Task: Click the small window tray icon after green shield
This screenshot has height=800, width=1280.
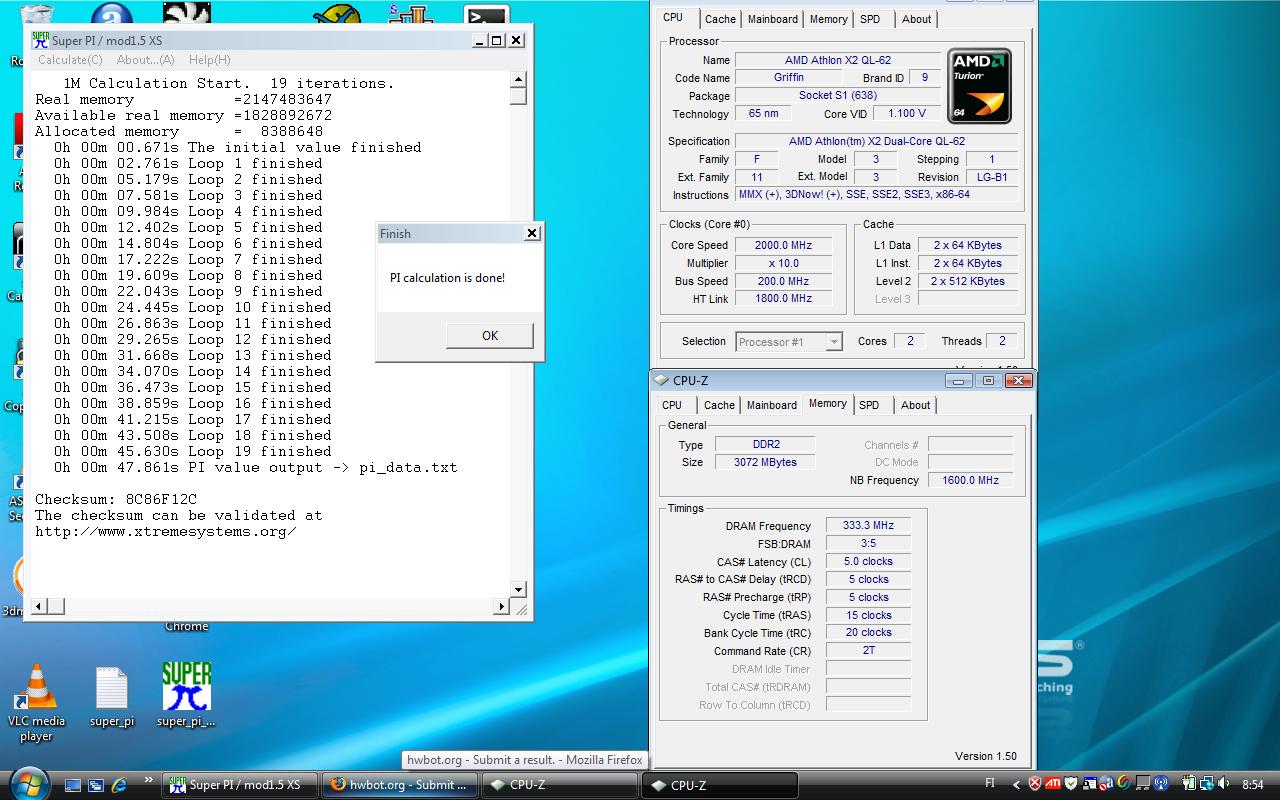Action: click(x=1090, y=783)
